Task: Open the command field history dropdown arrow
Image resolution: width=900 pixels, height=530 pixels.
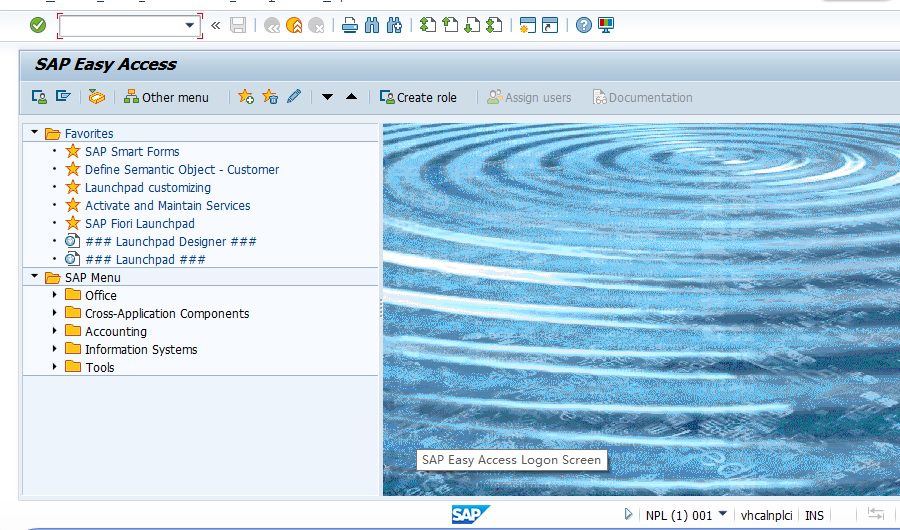Action: pos(190,26)
